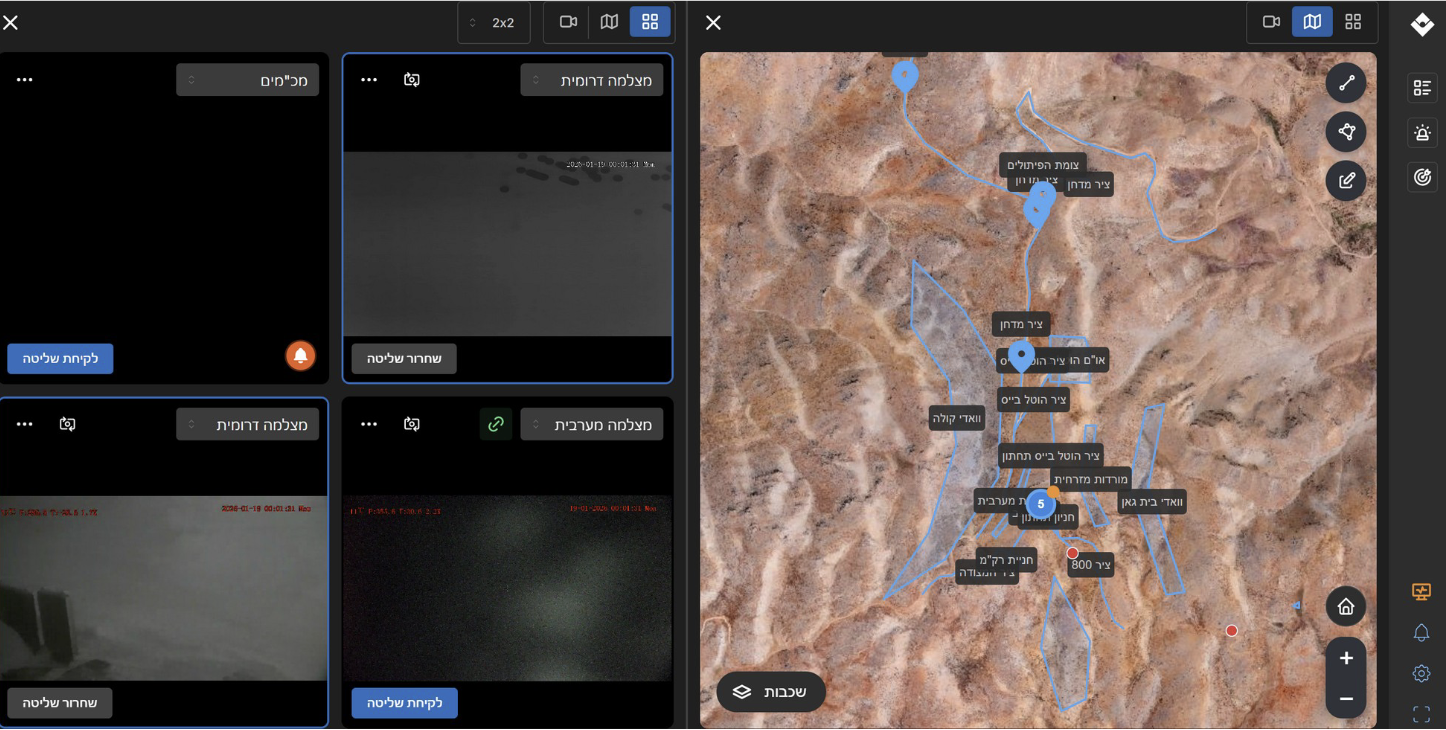The image size is (1446, 730).
Task: Click the home view button on the map
Action: click(x=1346, y=606)
